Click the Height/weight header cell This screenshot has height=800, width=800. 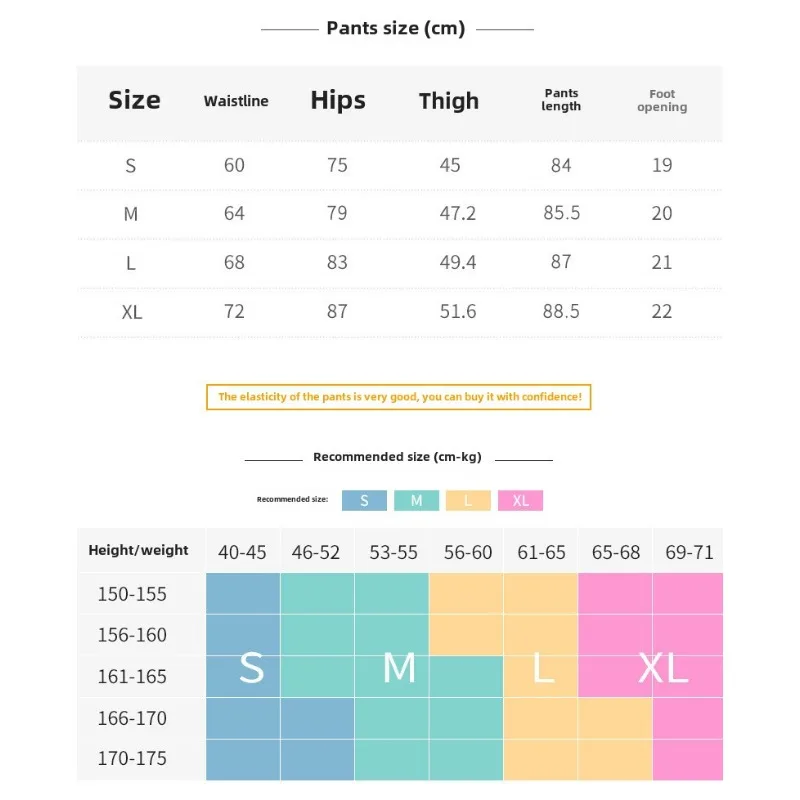139,550
